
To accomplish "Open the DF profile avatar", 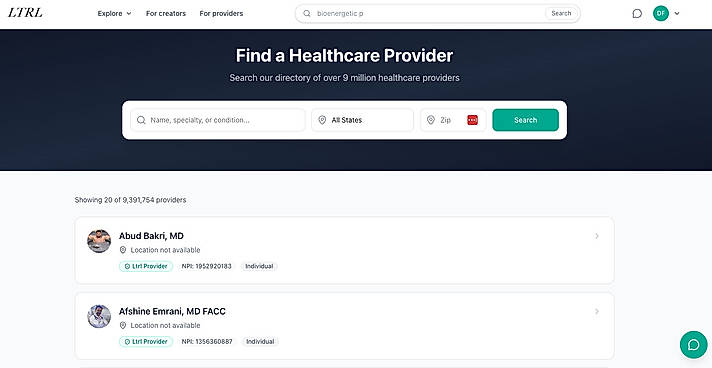I will click(661, 14).
